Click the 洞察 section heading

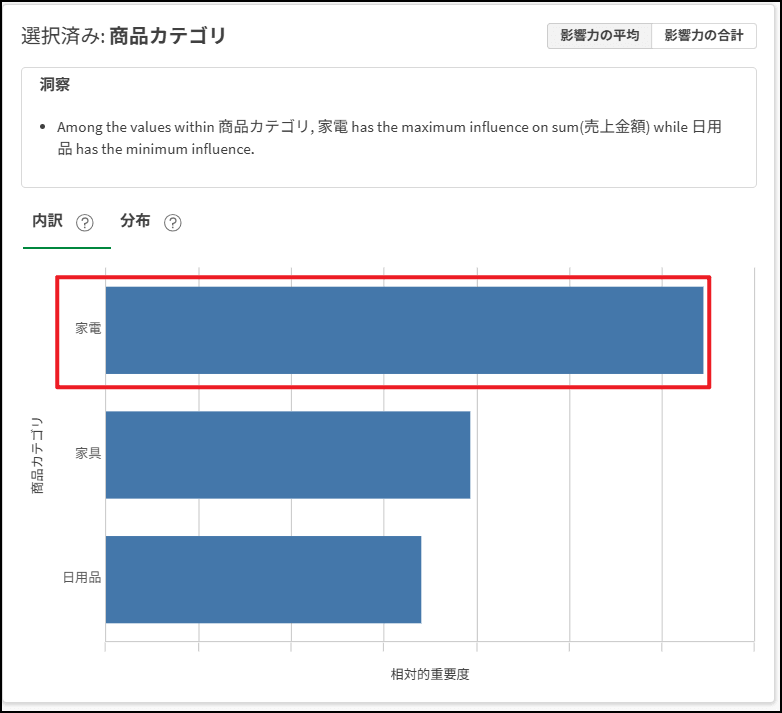coord(54,85)
